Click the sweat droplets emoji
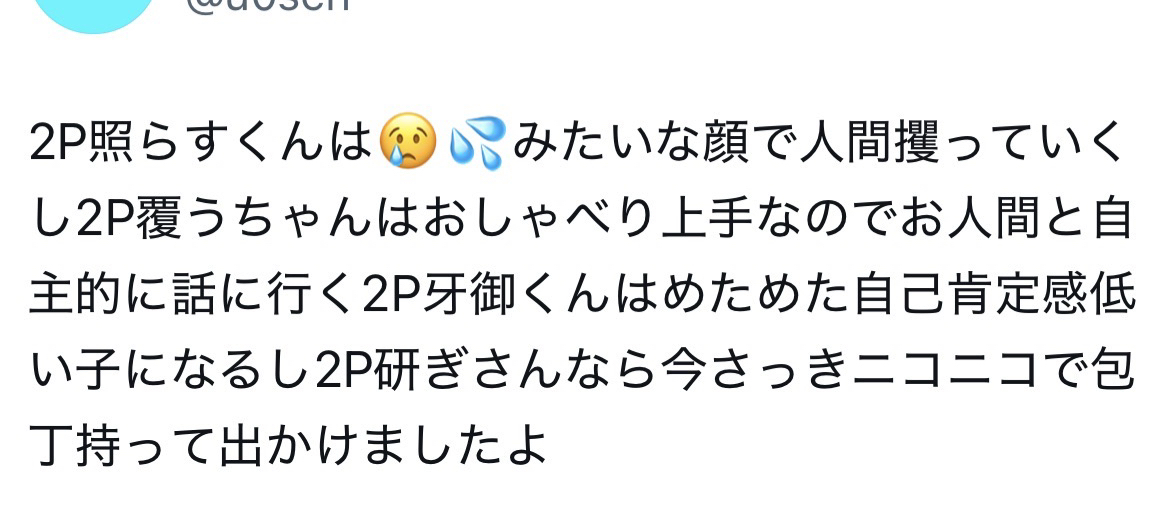This screenshot has height=507, width=1170. pyautogui.click(x=478, y=142)
